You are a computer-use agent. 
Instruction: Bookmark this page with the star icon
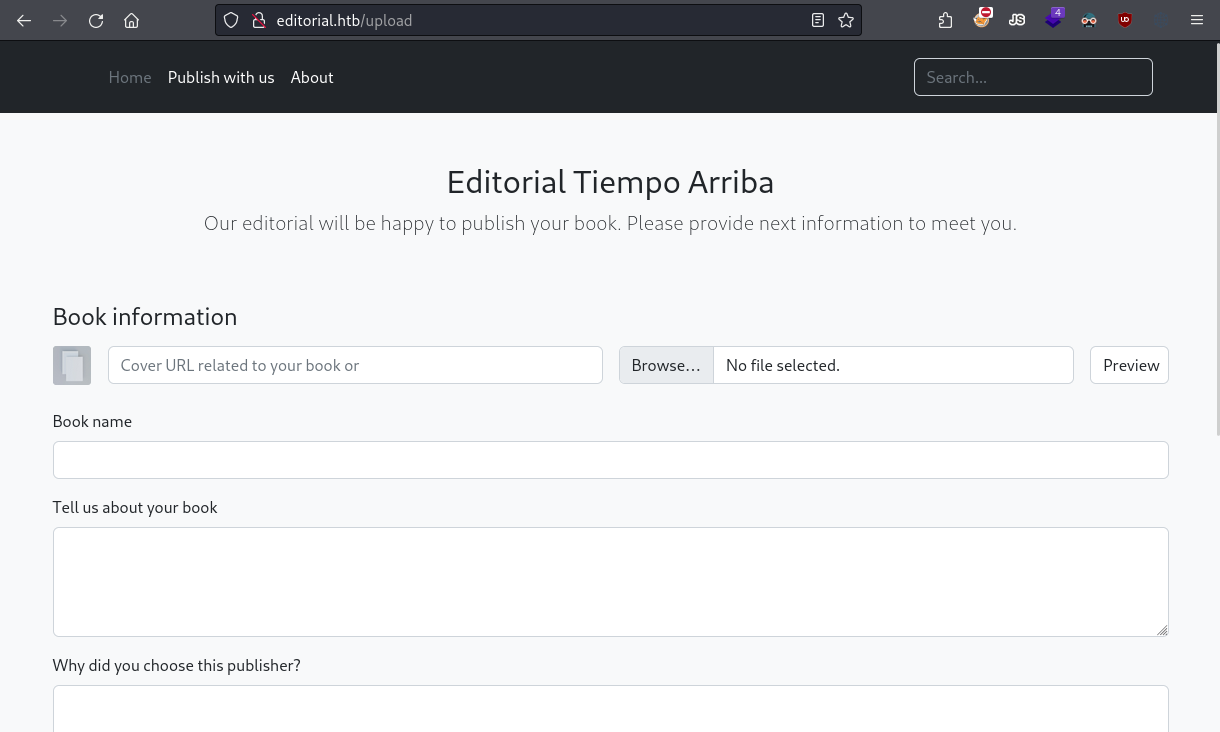coord(846,20)
